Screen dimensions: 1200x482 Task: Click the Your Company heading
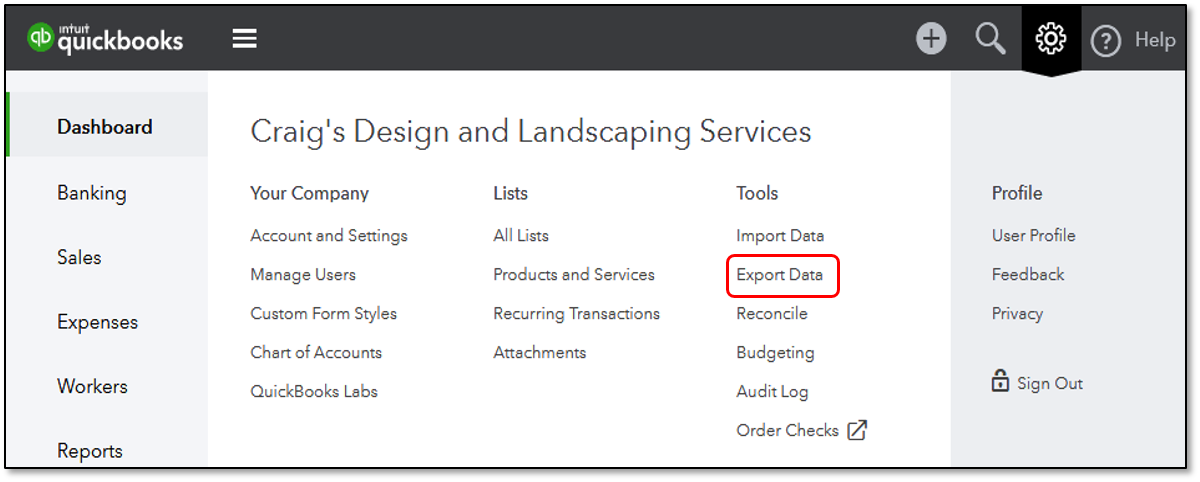tap(310, 193)
